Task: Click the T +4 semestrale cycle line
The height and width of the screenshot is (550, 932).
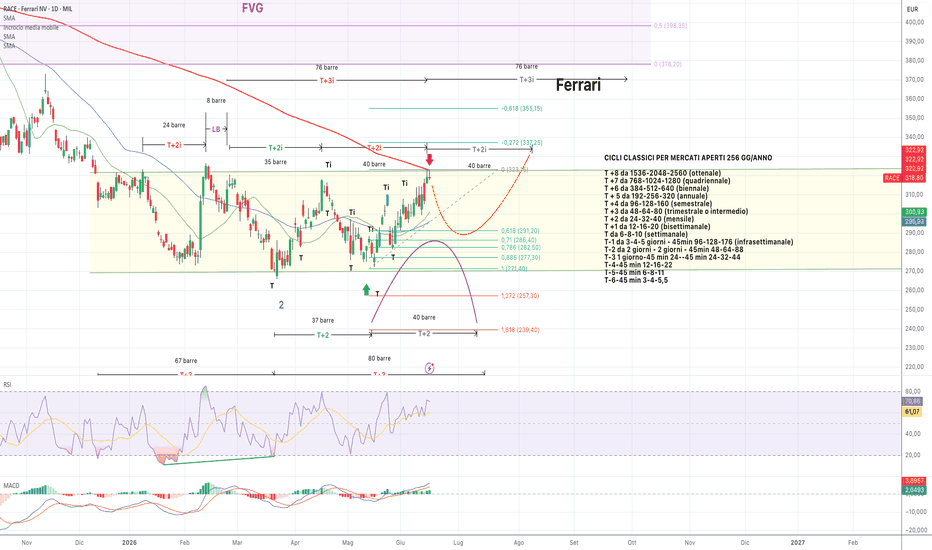Action: click(x=658, y=204)
